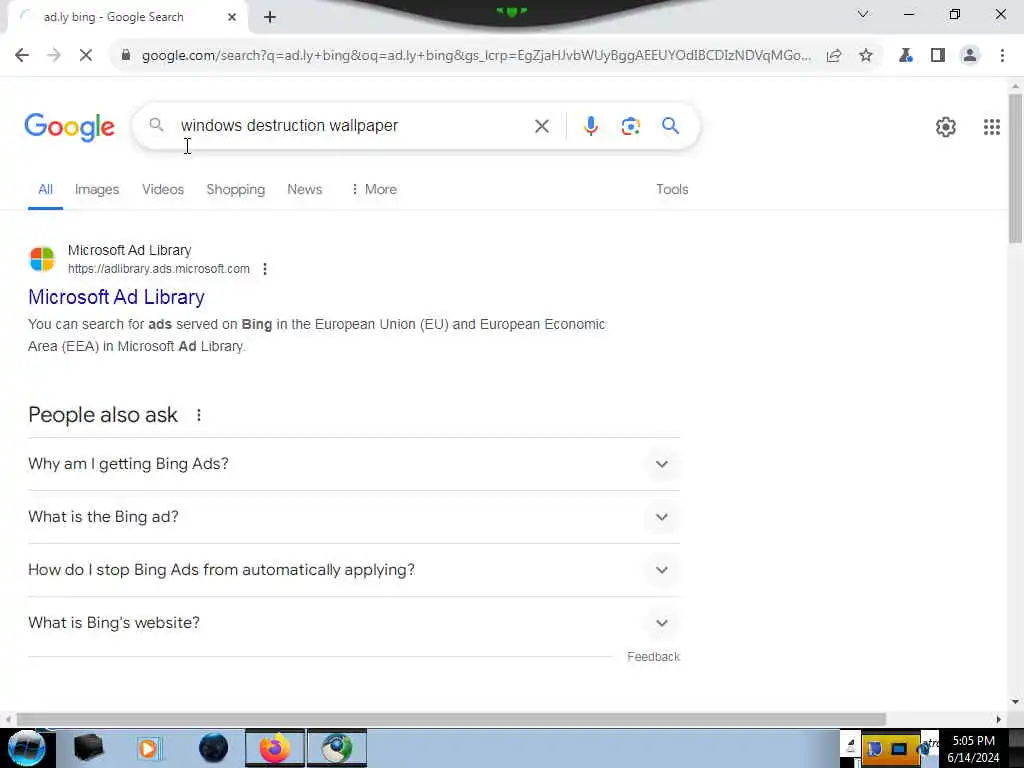The image size is (1024, 768).
Task: Click the Google logo
Action: click(x=69, y=127)
